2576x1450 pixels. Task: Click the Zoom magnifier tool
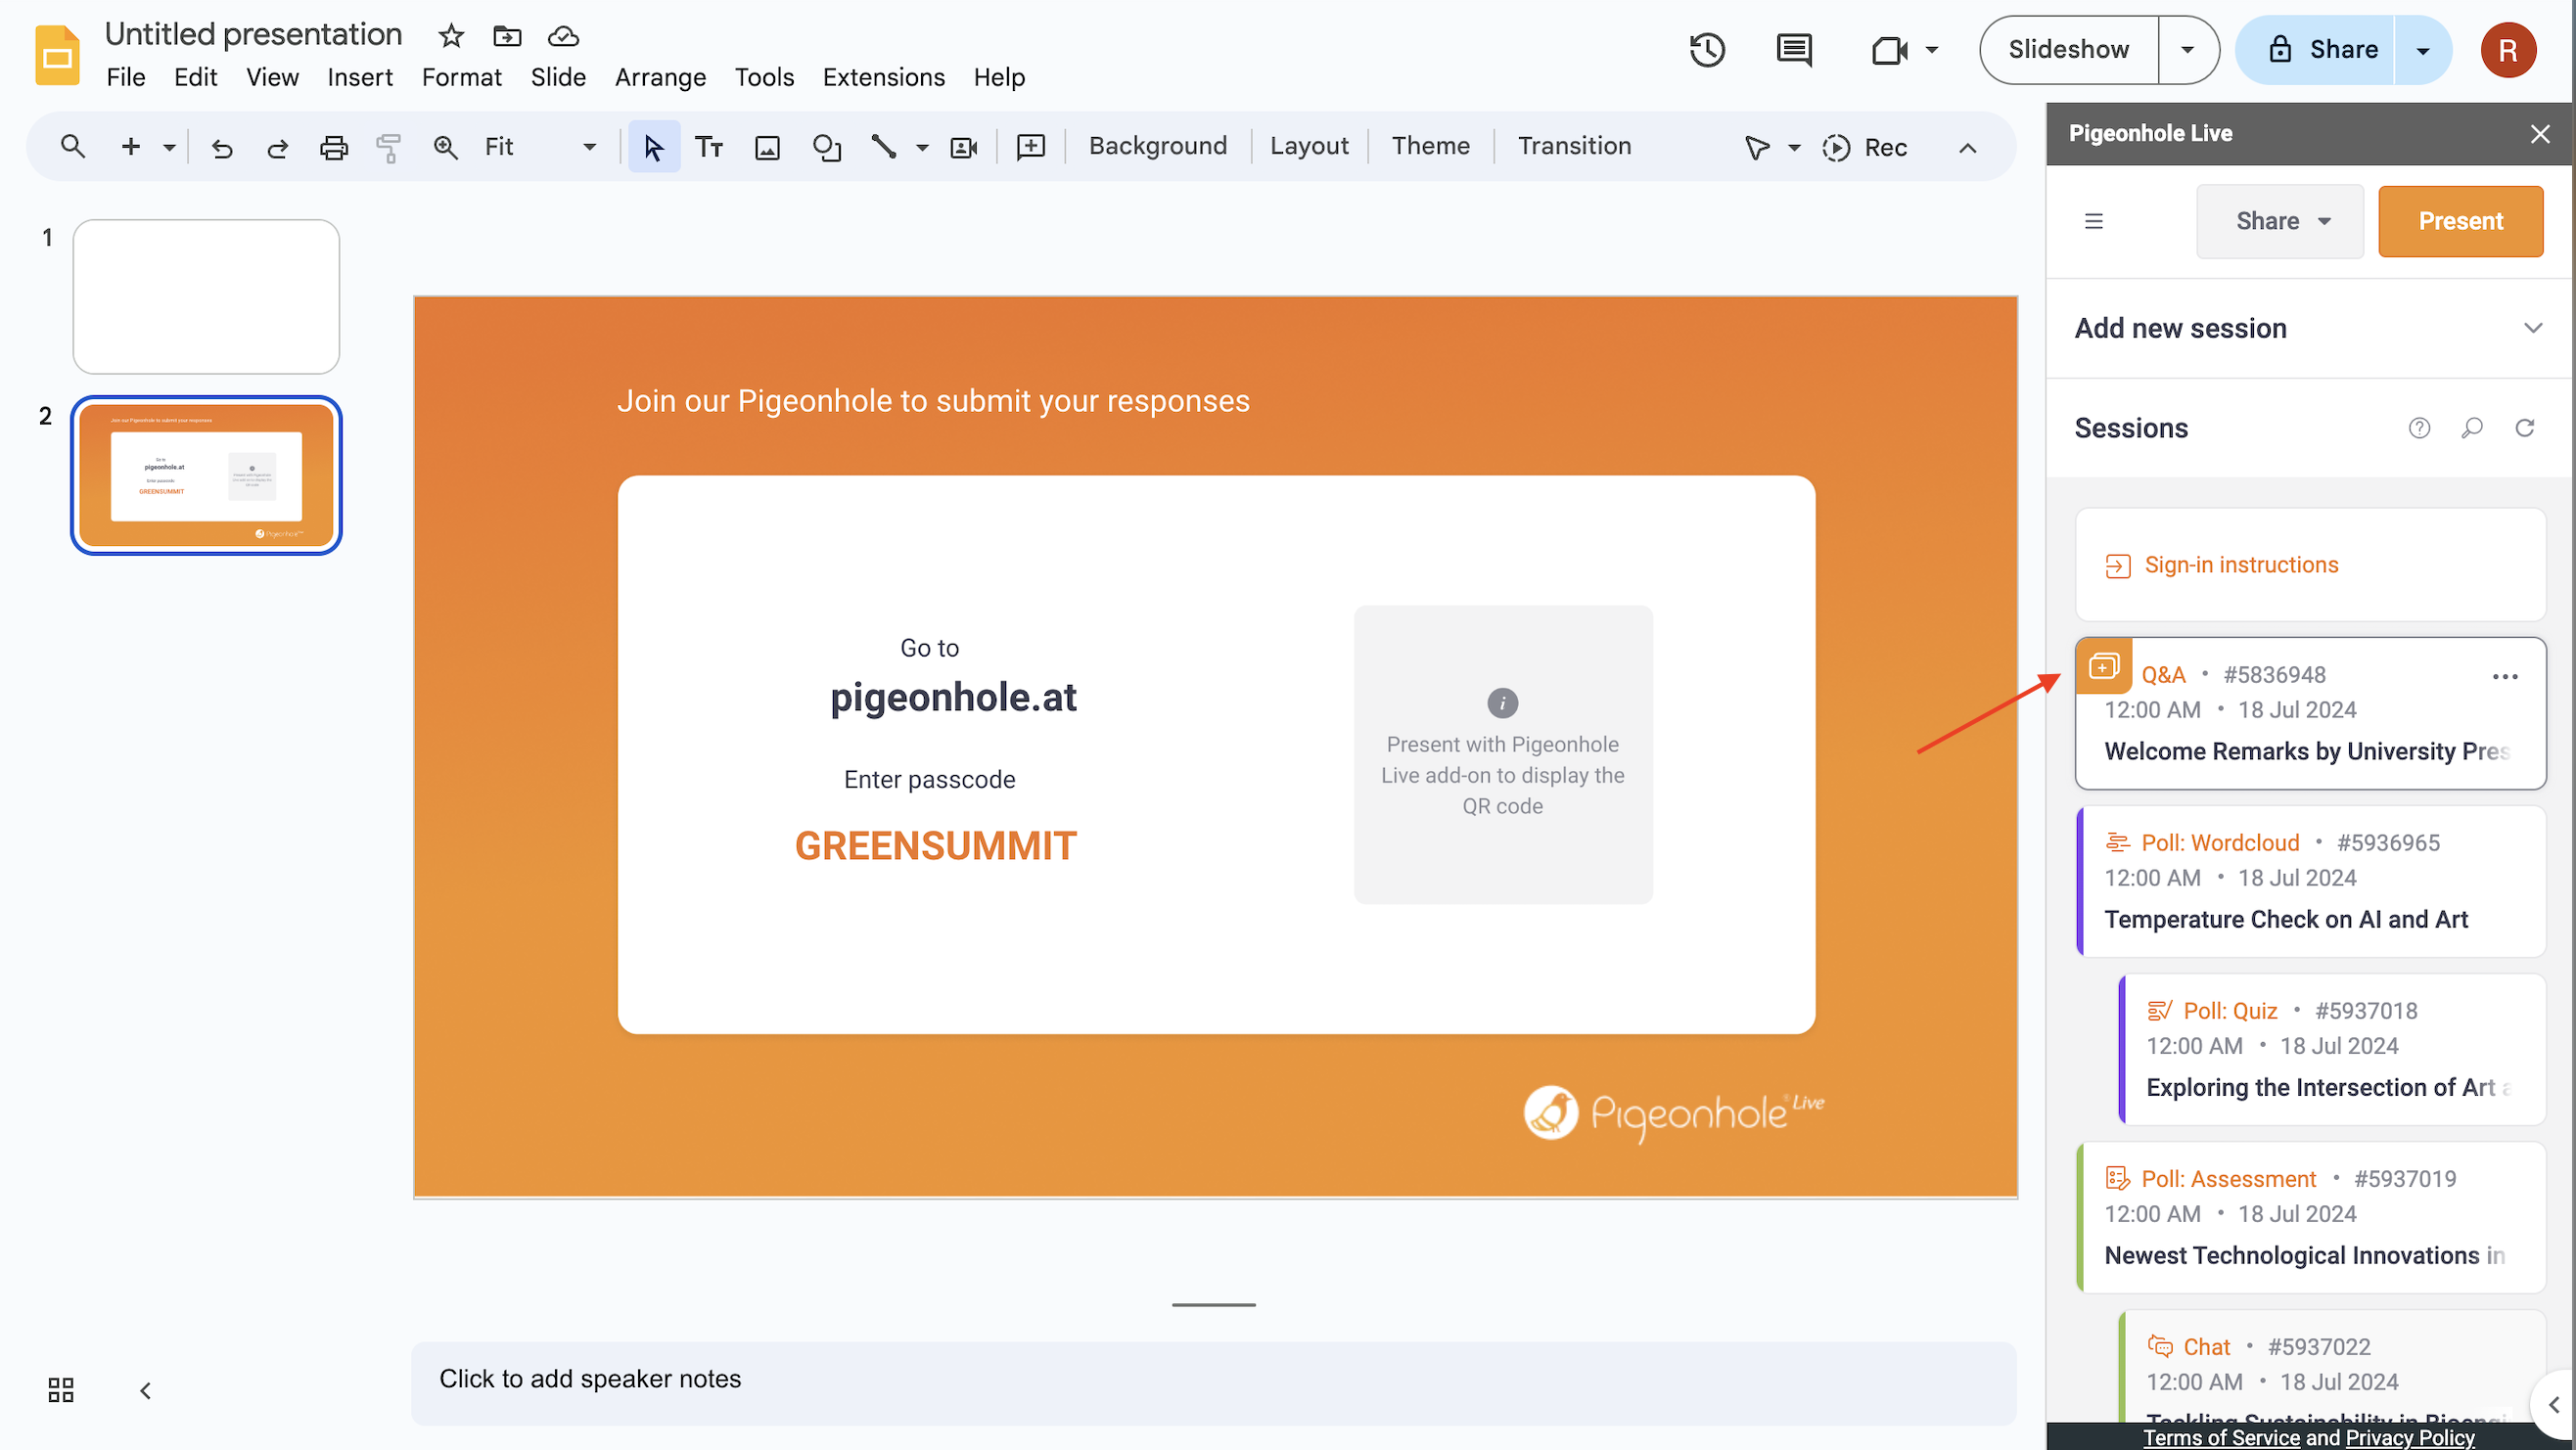tap(445, 148)
